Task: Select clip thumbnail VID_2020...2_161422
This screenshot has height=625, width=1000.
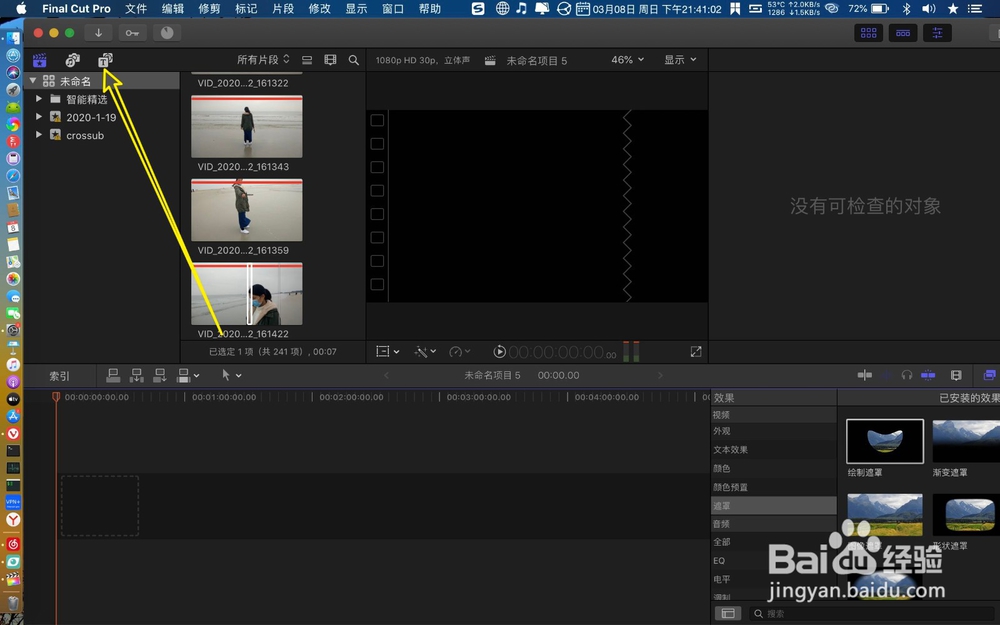Action: click(247, 293)
